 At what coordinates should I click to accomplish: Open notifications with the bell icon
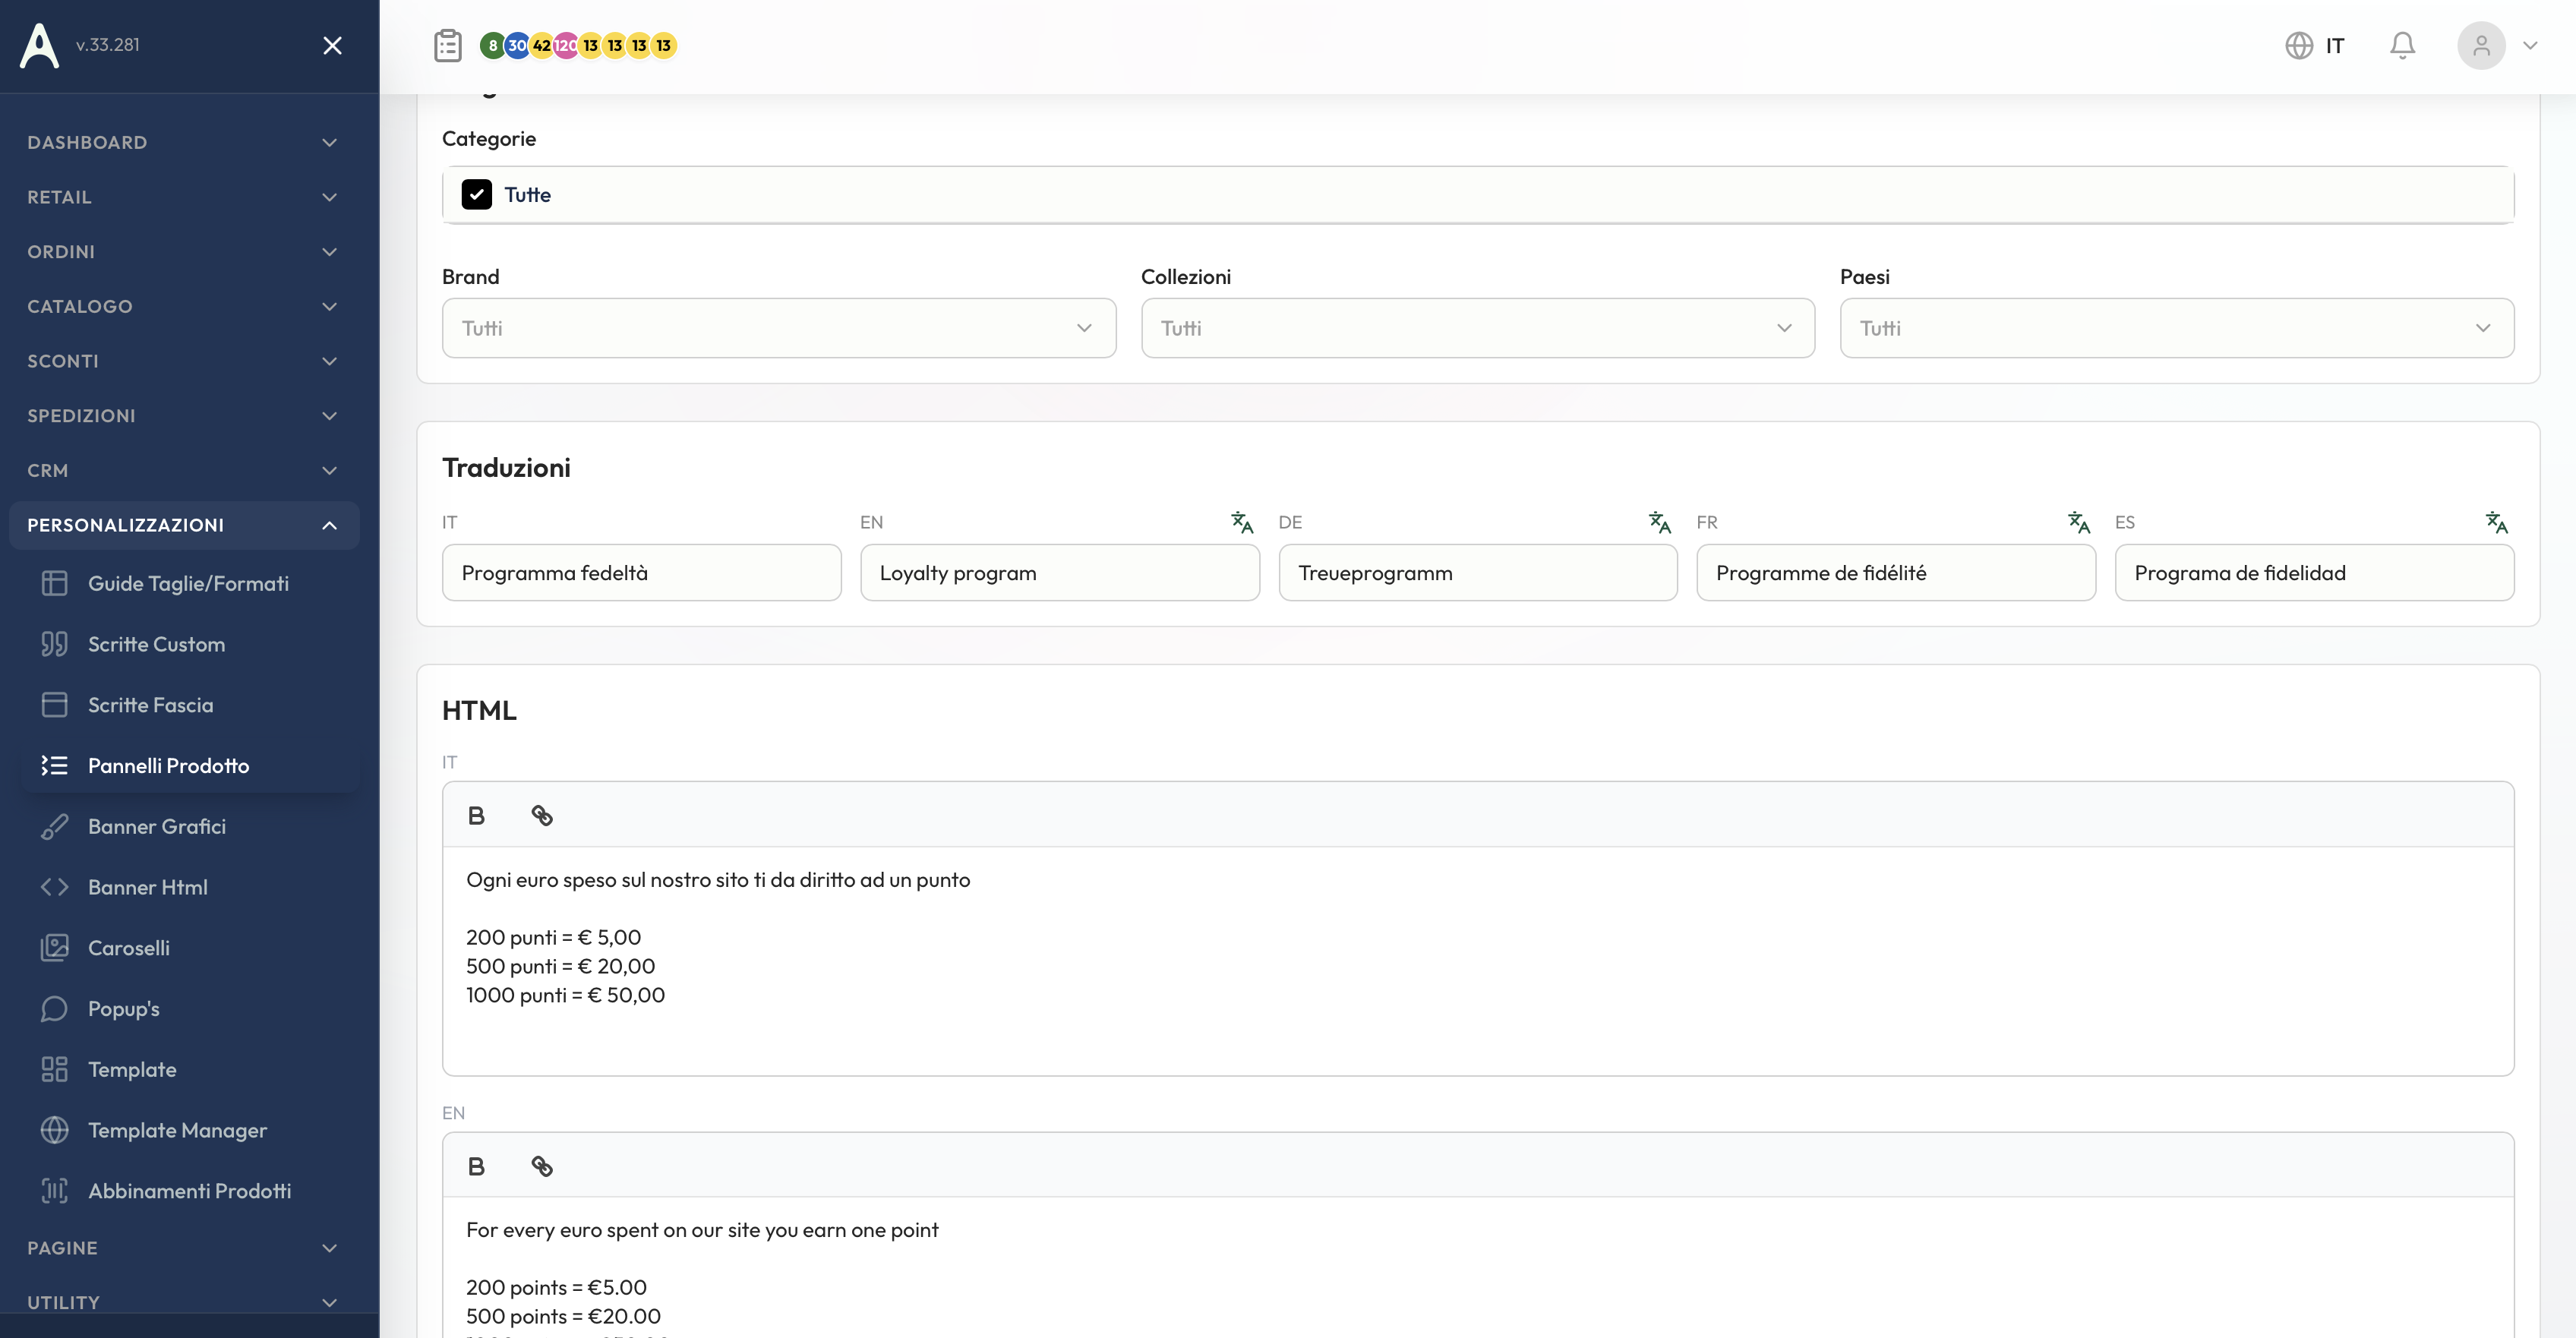[x=2403, y=46]
